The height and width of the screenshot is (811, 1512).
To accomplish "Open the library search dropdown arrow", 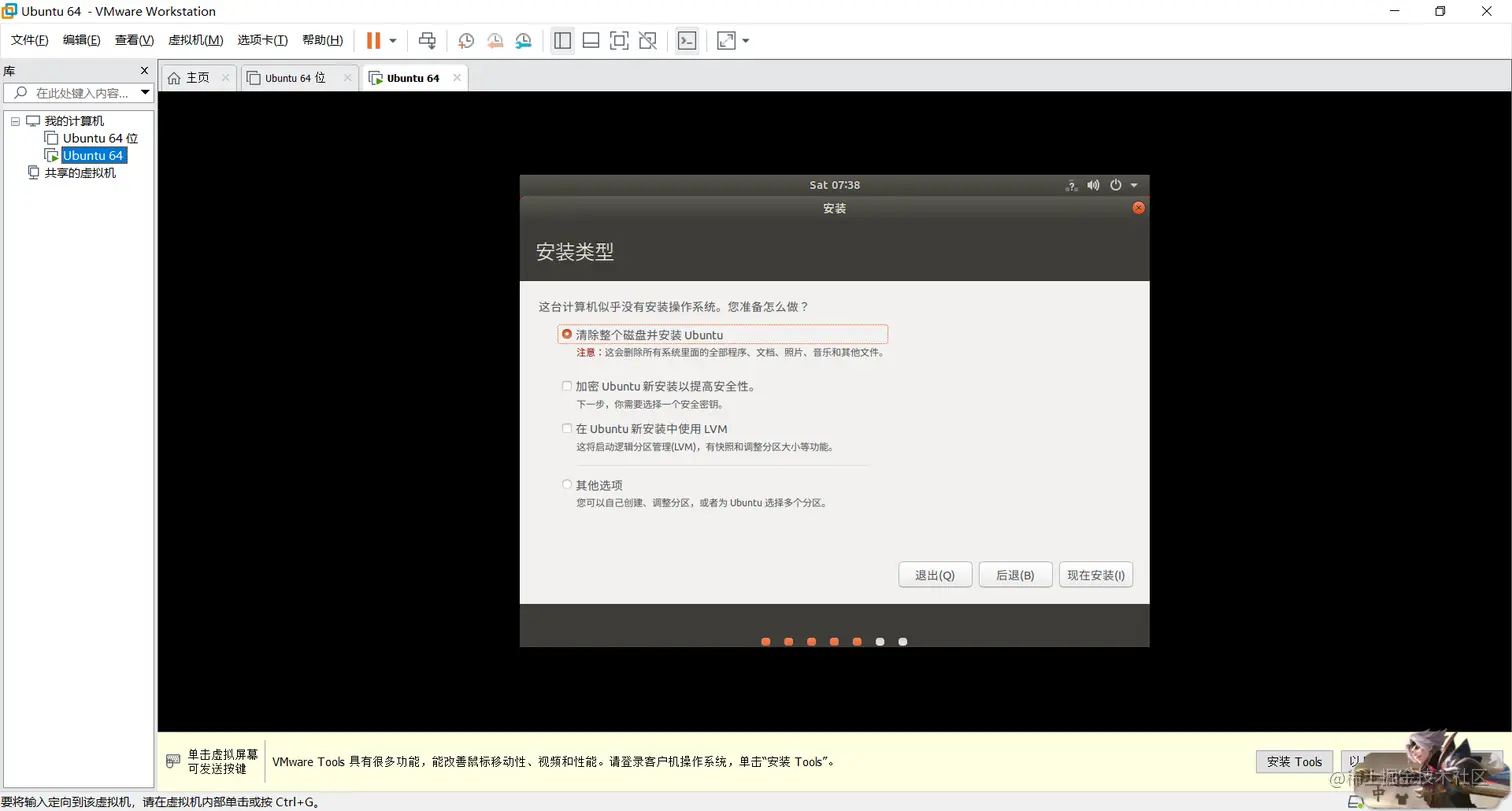I will [146, 93].
